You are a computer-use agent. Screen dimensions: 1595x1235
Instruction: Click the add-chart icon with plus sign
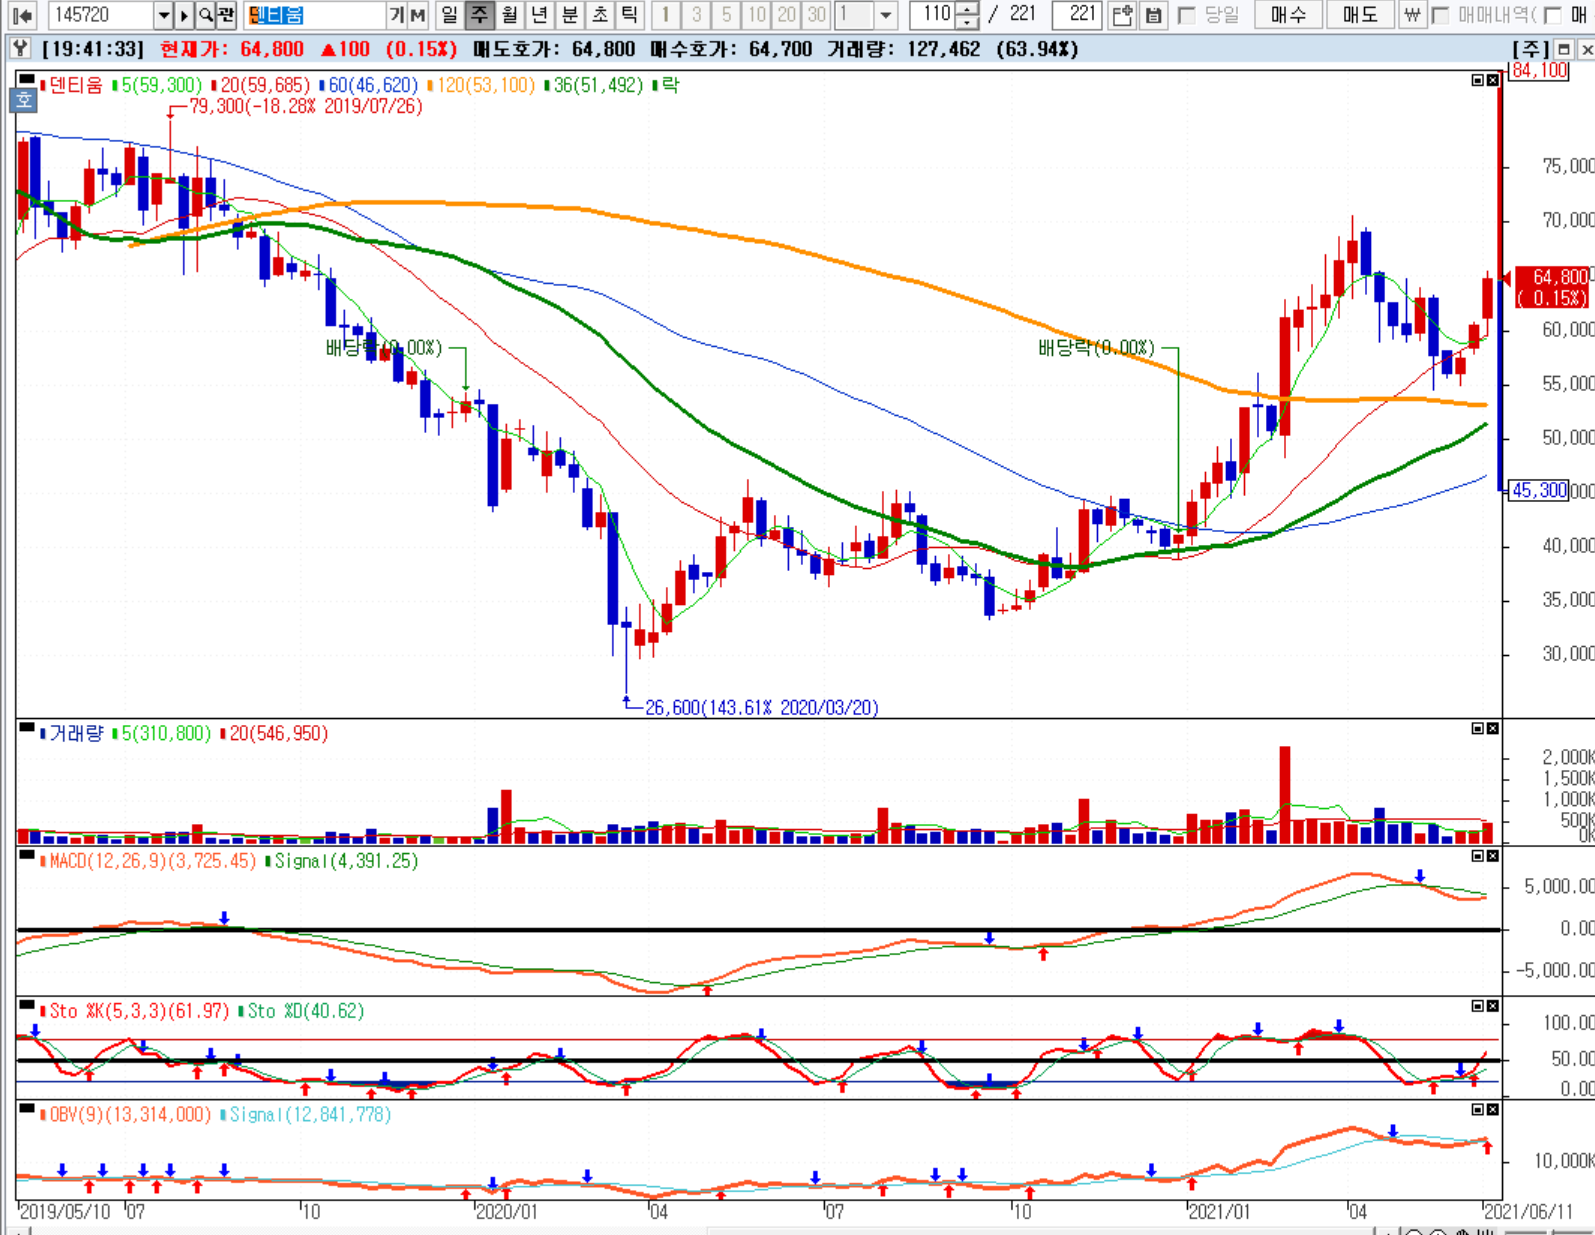coord(1123,15)
